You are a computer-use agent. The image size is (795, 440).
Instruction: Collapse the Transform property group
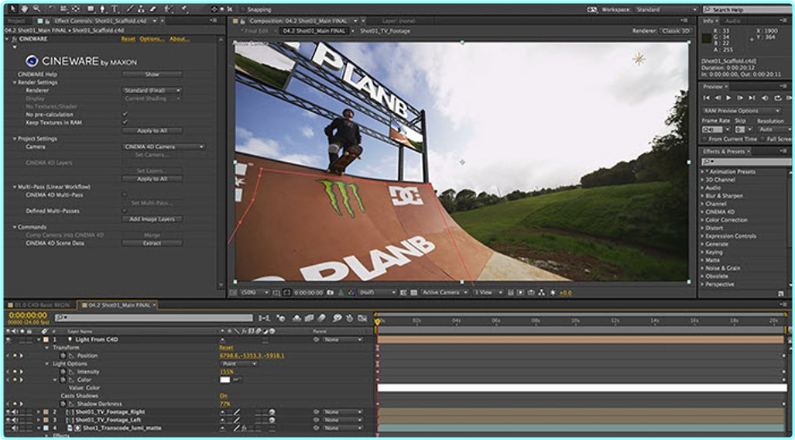pos(48,348)
